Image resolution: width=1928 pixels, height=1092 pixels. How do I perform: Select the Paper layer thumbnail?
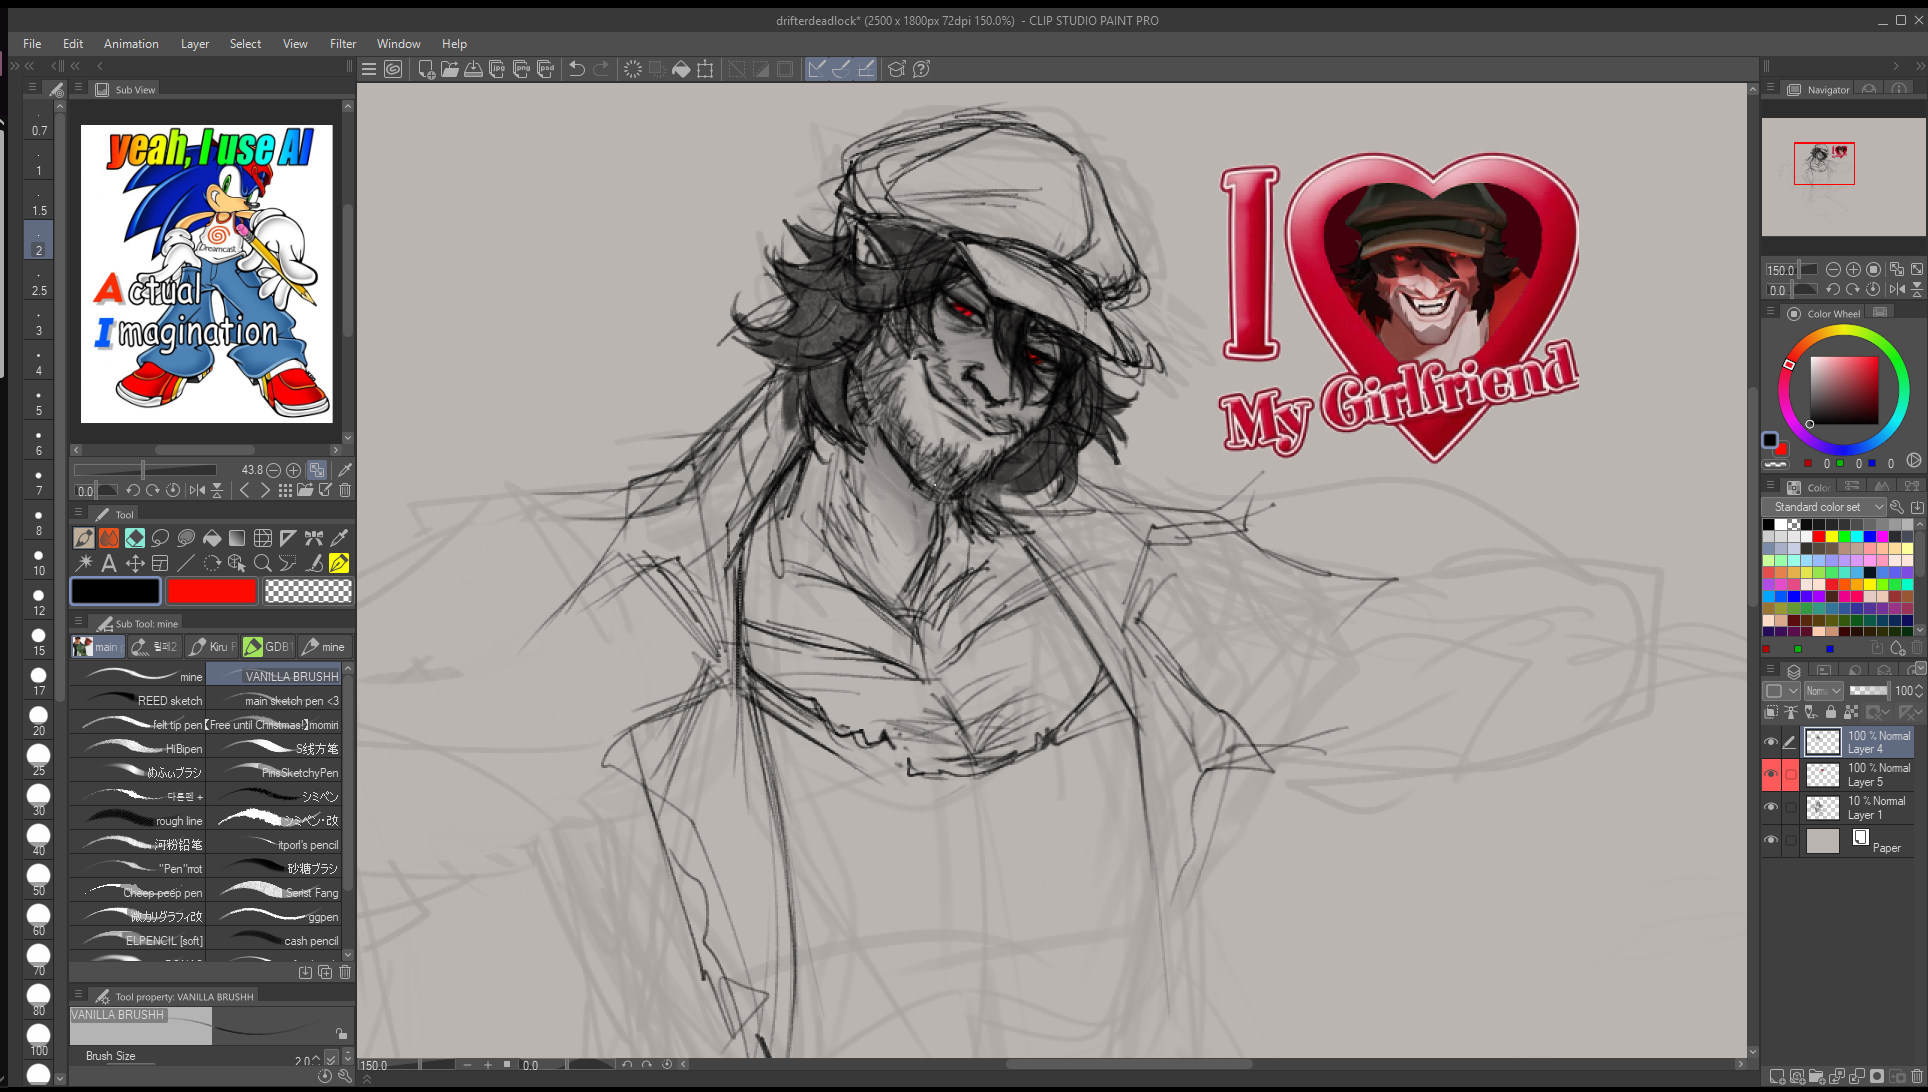point(1822,841)
